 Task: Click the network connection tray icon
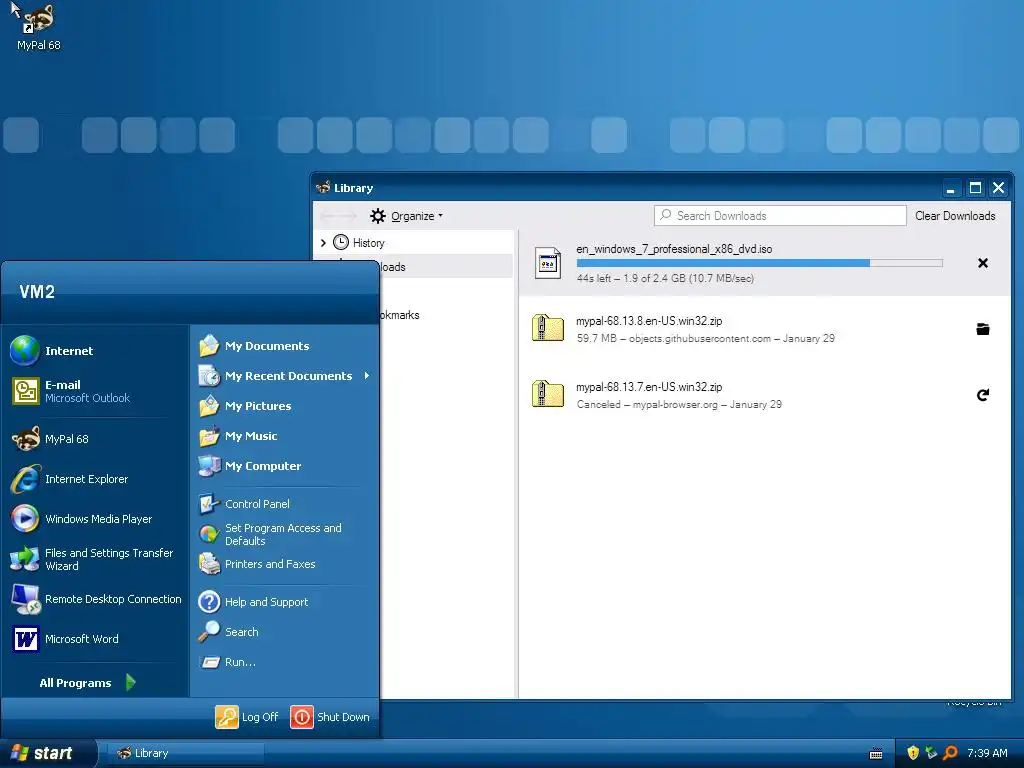[931, 753]
